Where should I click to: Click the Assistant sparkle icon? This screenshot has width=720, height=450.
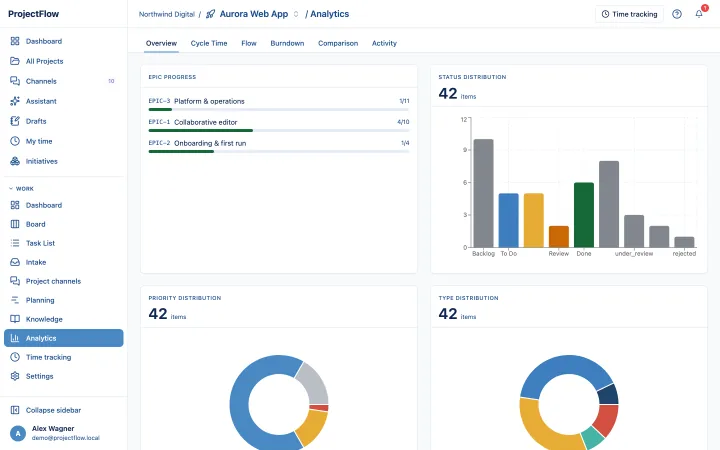(x=15, y=101)
